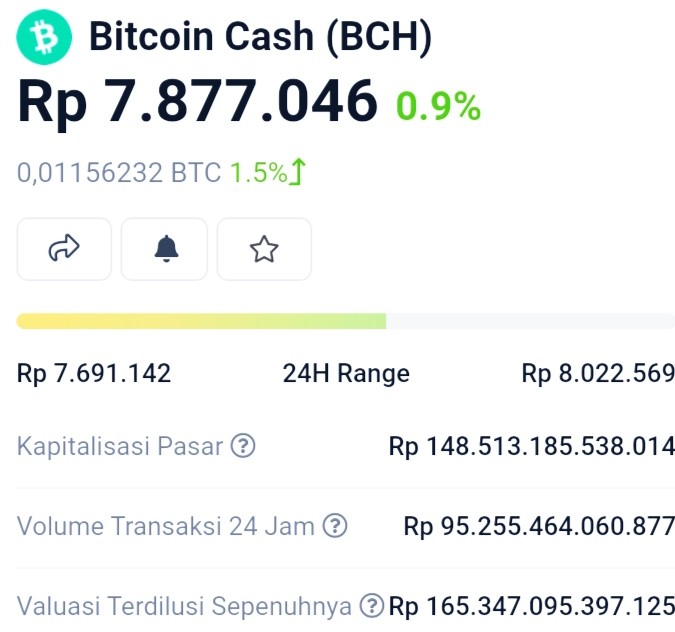Viewport: 675px width, 632px height.
Task: Select the 0,01156232 BTC value
Action: point(119,173)
